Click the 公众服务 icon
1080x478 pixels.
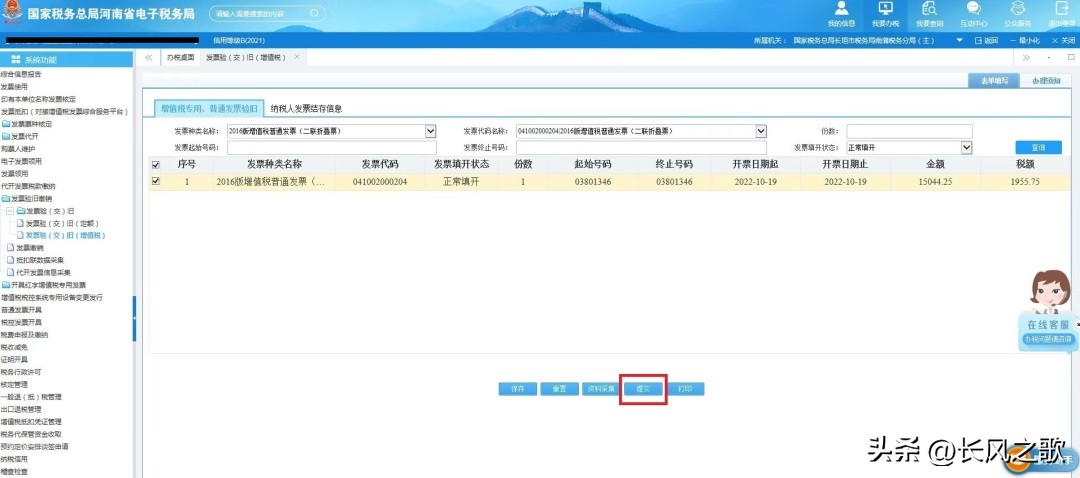coord(1017,10)
